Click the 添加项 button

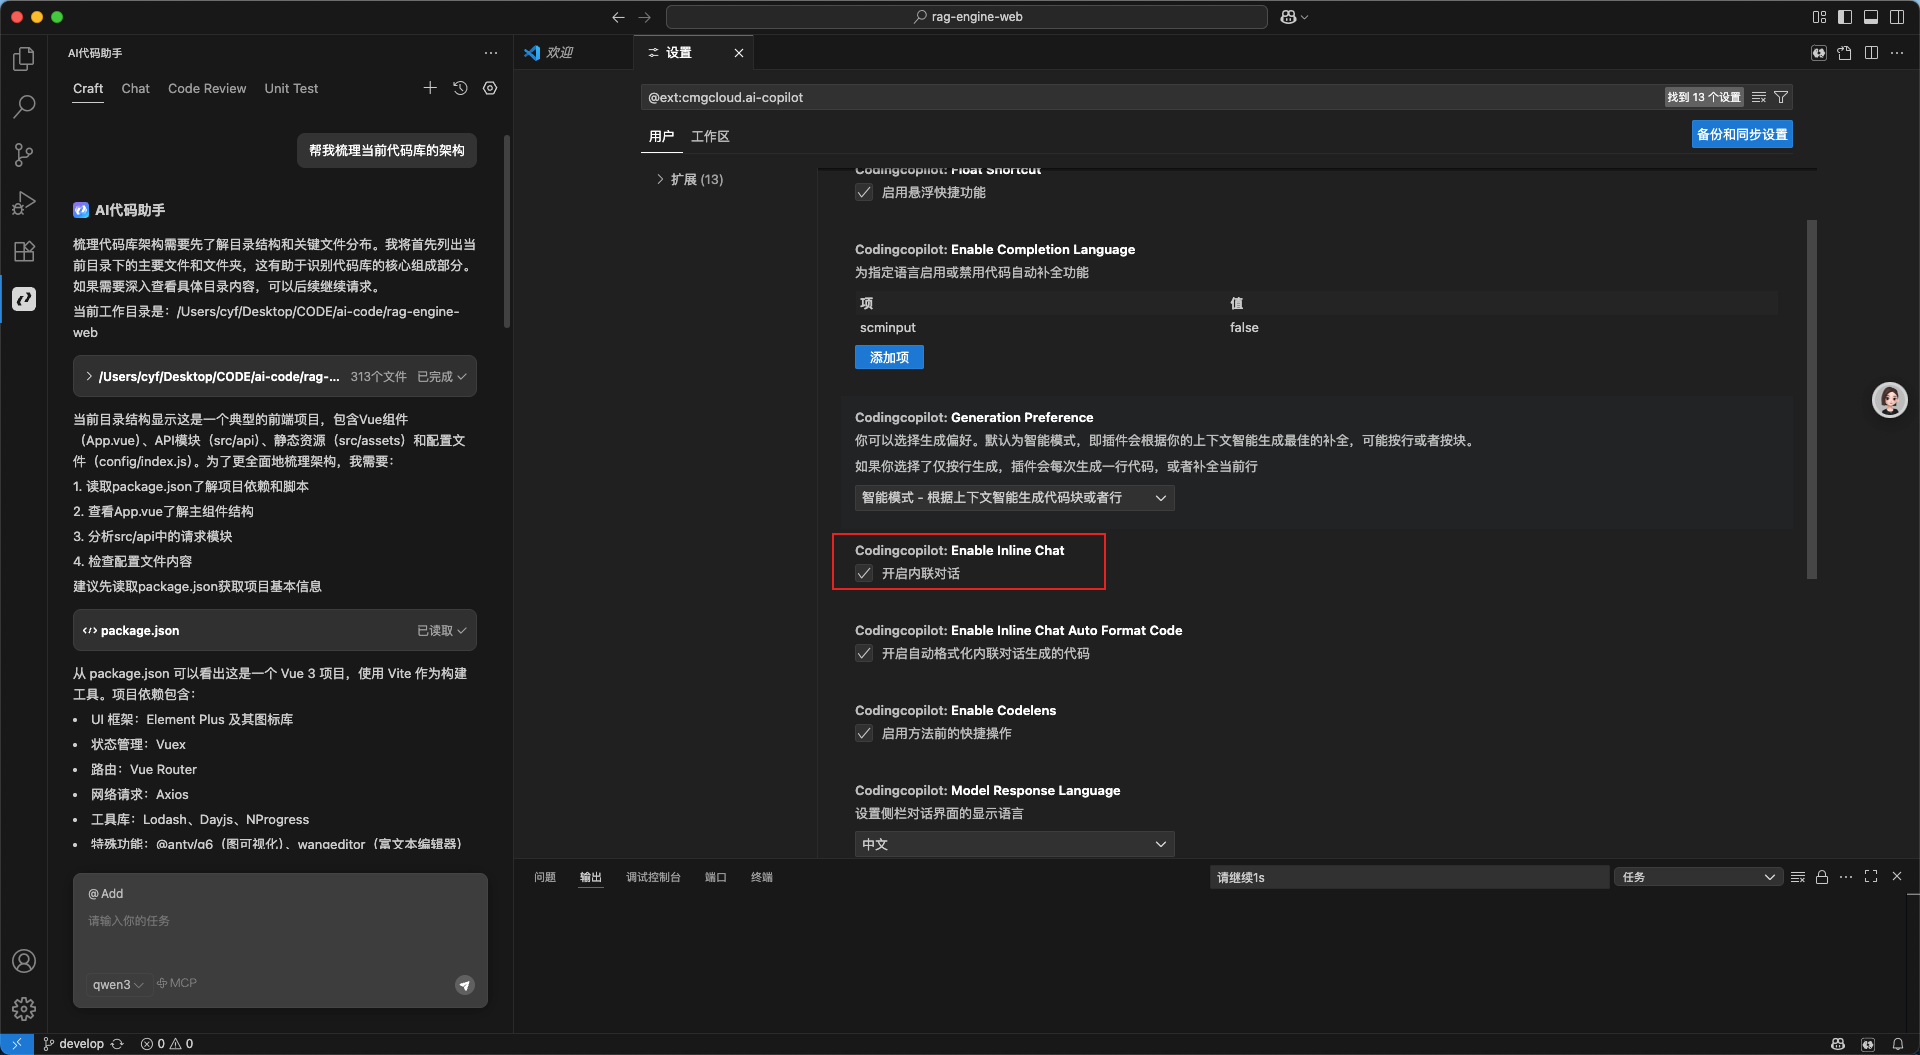coord(889,357)
